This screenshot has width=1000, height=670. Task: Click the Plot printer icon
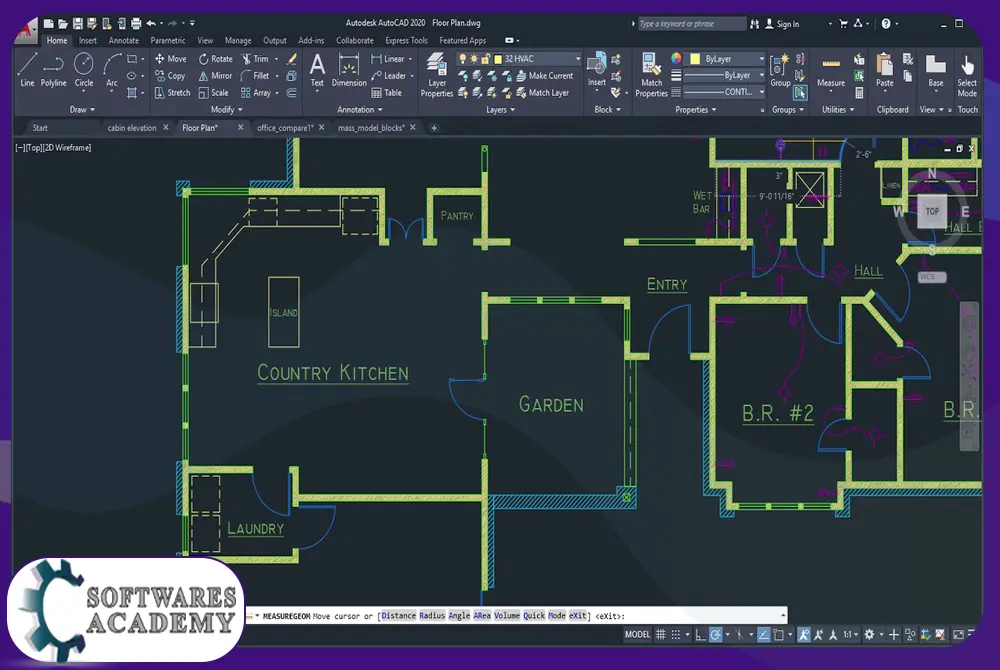[x=136, y=24]
